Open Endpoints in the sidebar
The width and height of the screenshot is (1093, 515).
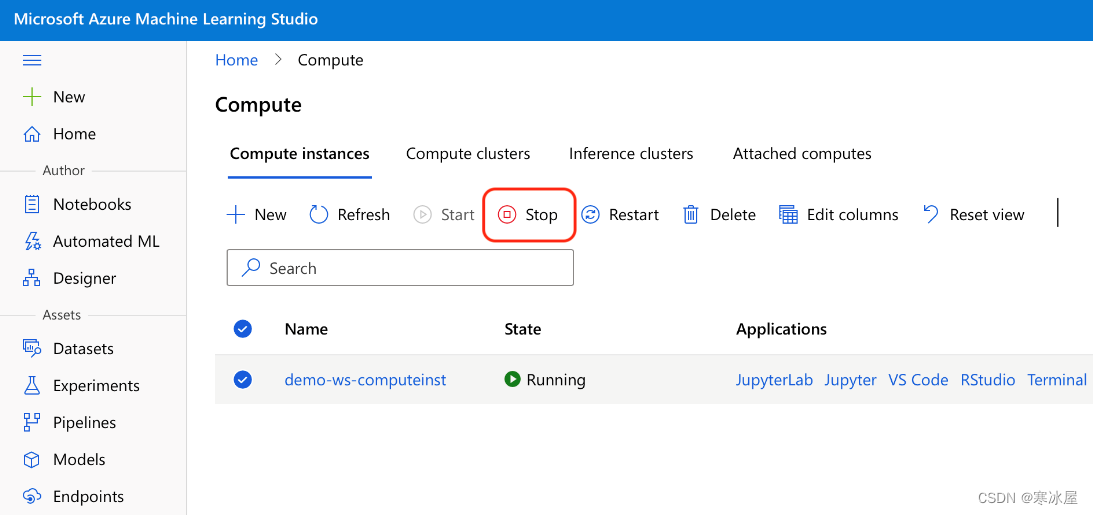(x=89, y=496)
